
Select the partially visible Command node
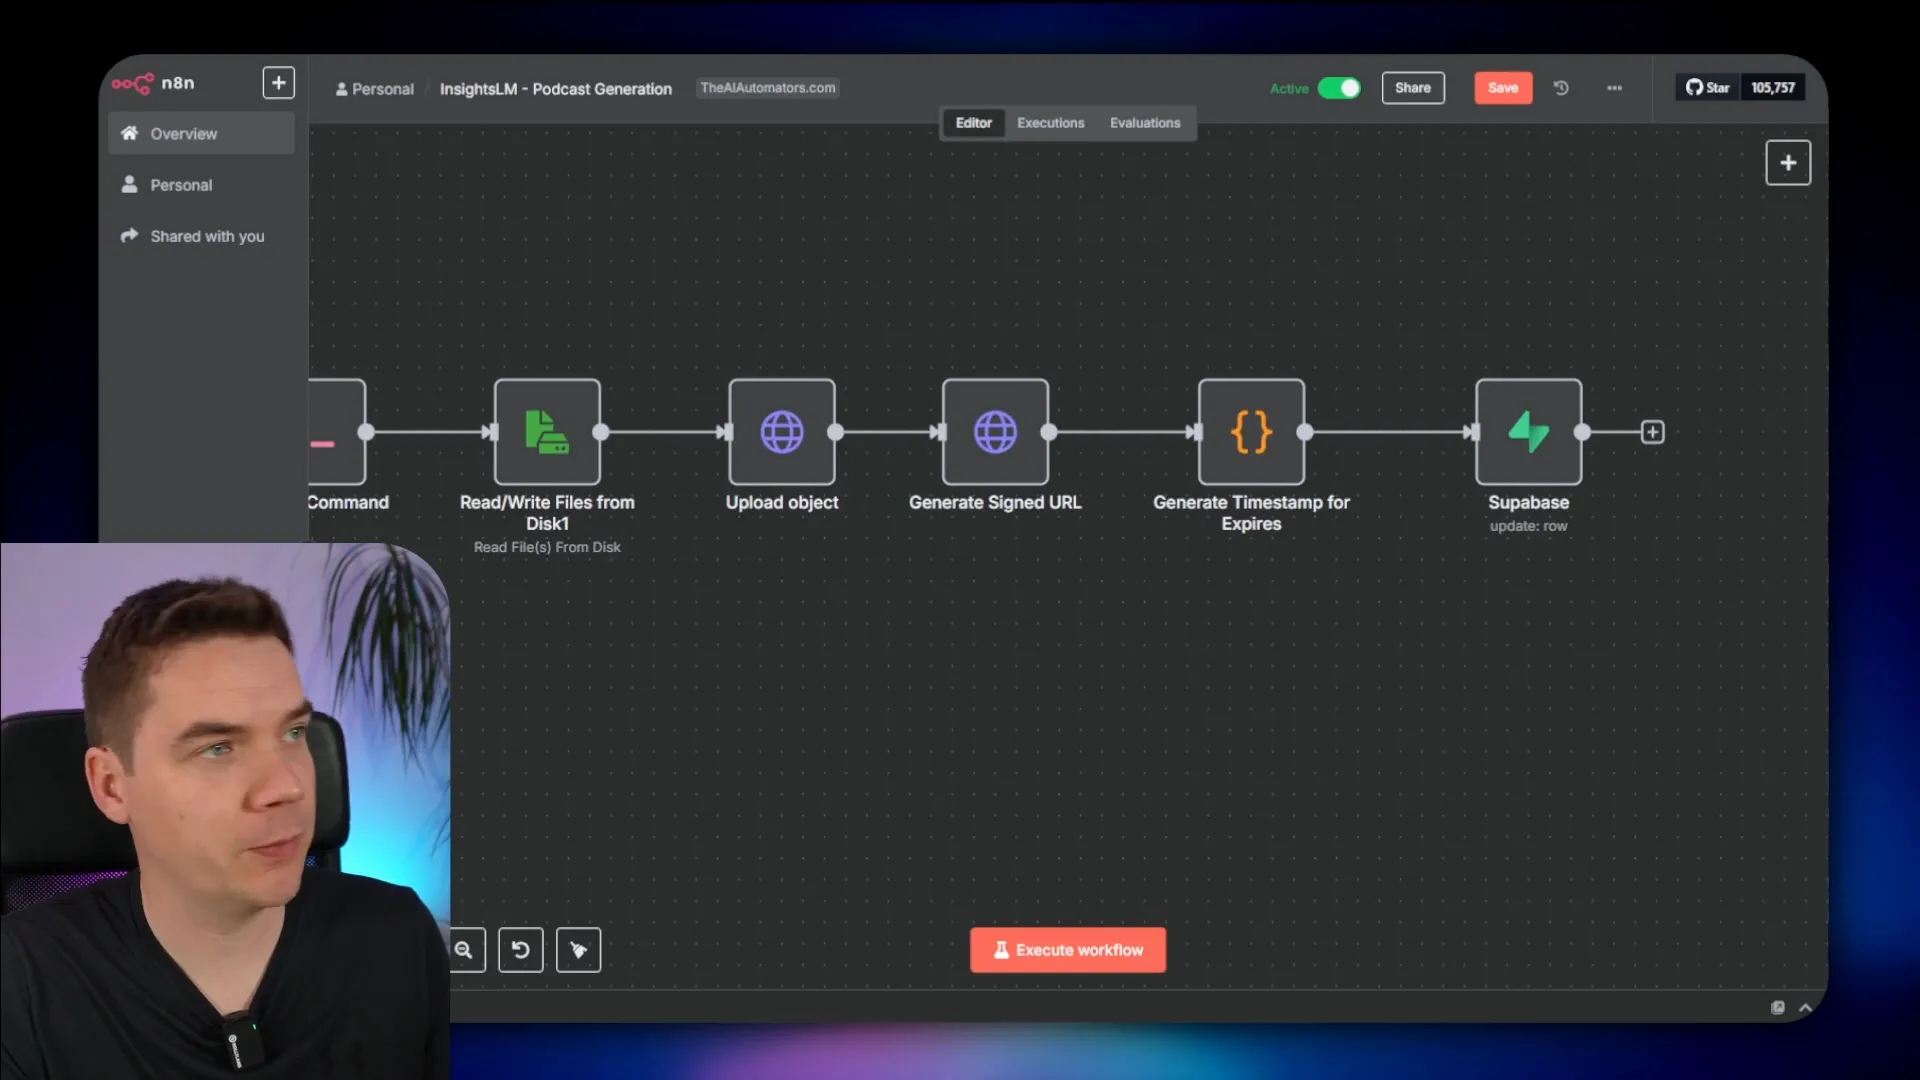(x=337, y=432)
